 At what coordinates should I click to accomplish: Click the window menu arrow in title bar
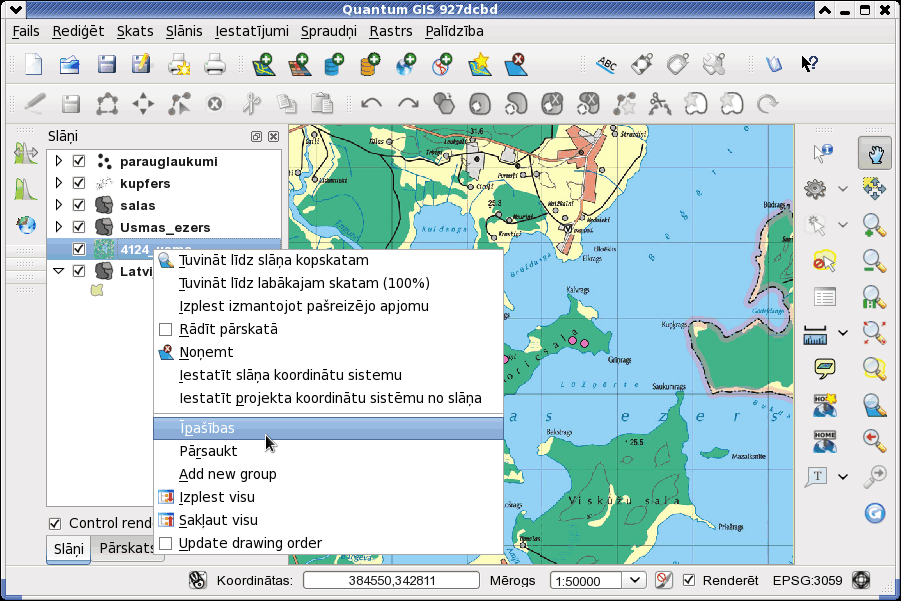(17, 10)
